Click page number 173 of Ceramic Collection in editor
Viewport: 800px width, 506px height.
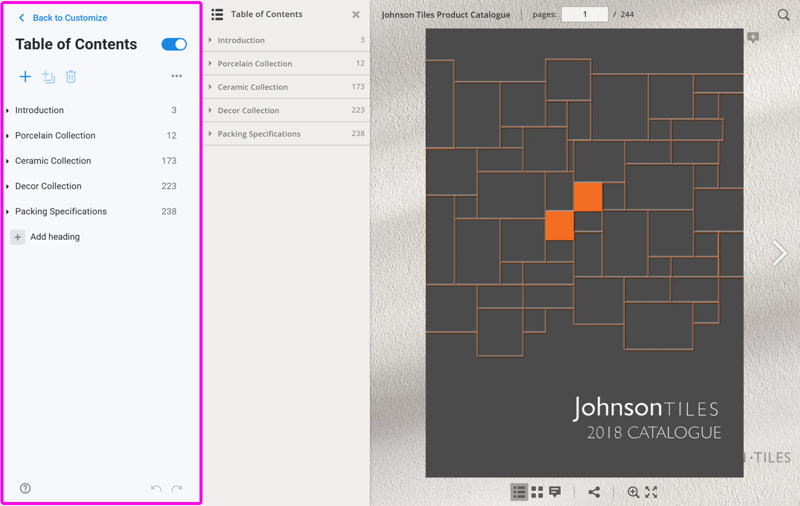click(x=169, y=161)
